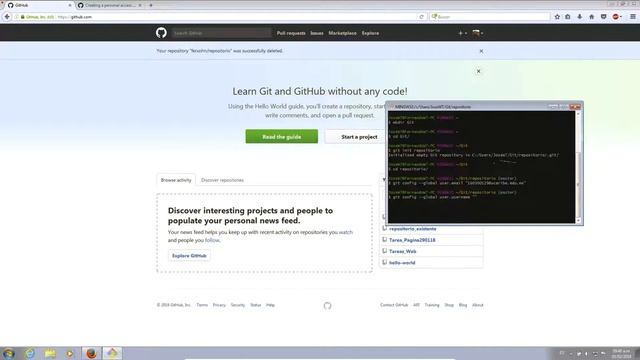Close the Learn Git and GitHub banner

pos(478,71)
